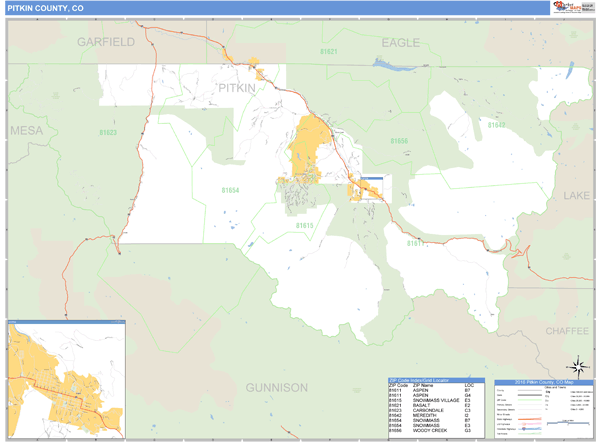
Task: Select the MESA county label
Action: pyautogui.click(x=27, y=131)
